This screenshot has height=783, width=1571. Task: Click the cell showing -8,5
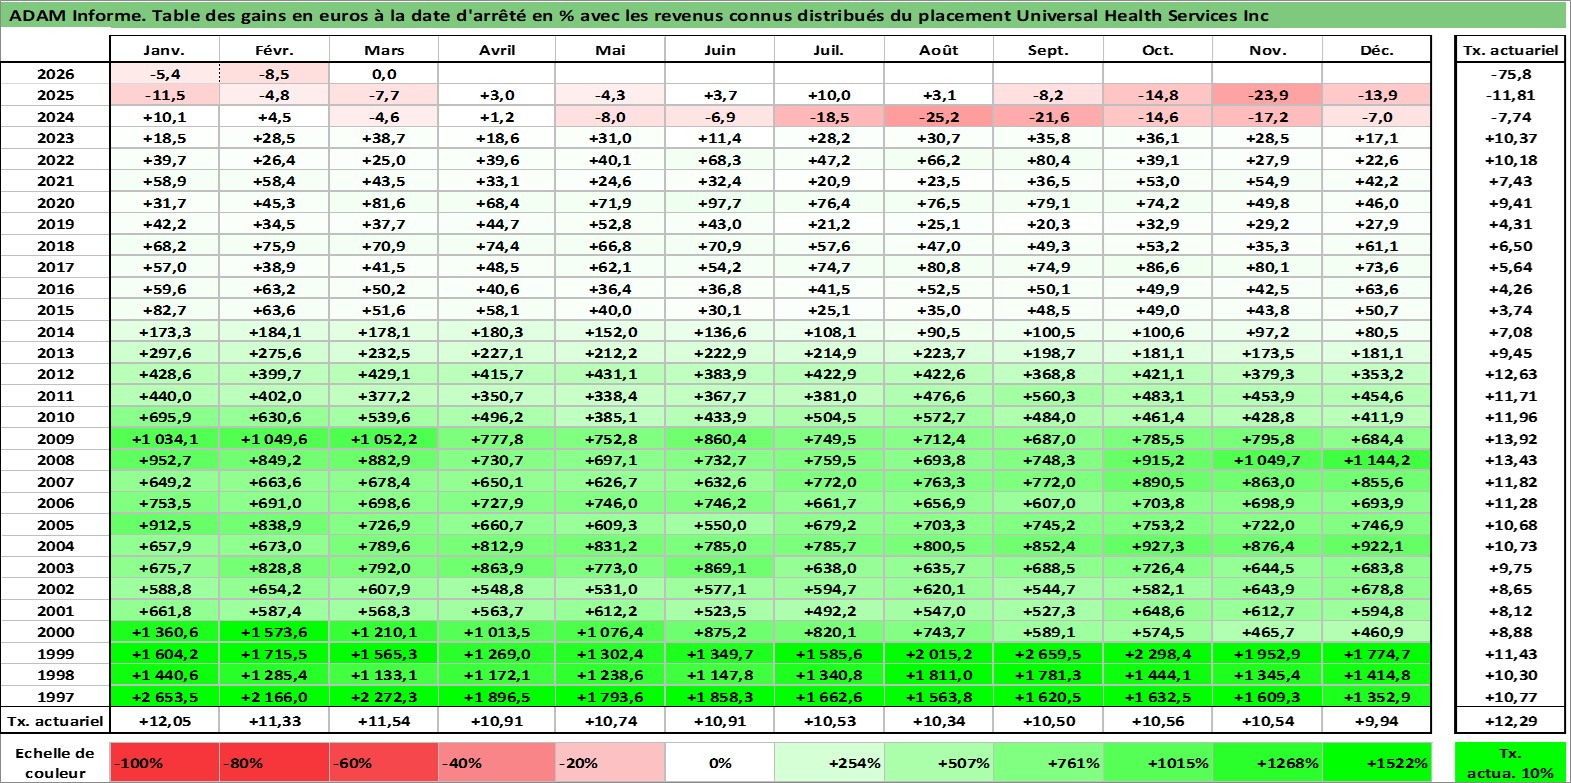[x=274, y=74]
